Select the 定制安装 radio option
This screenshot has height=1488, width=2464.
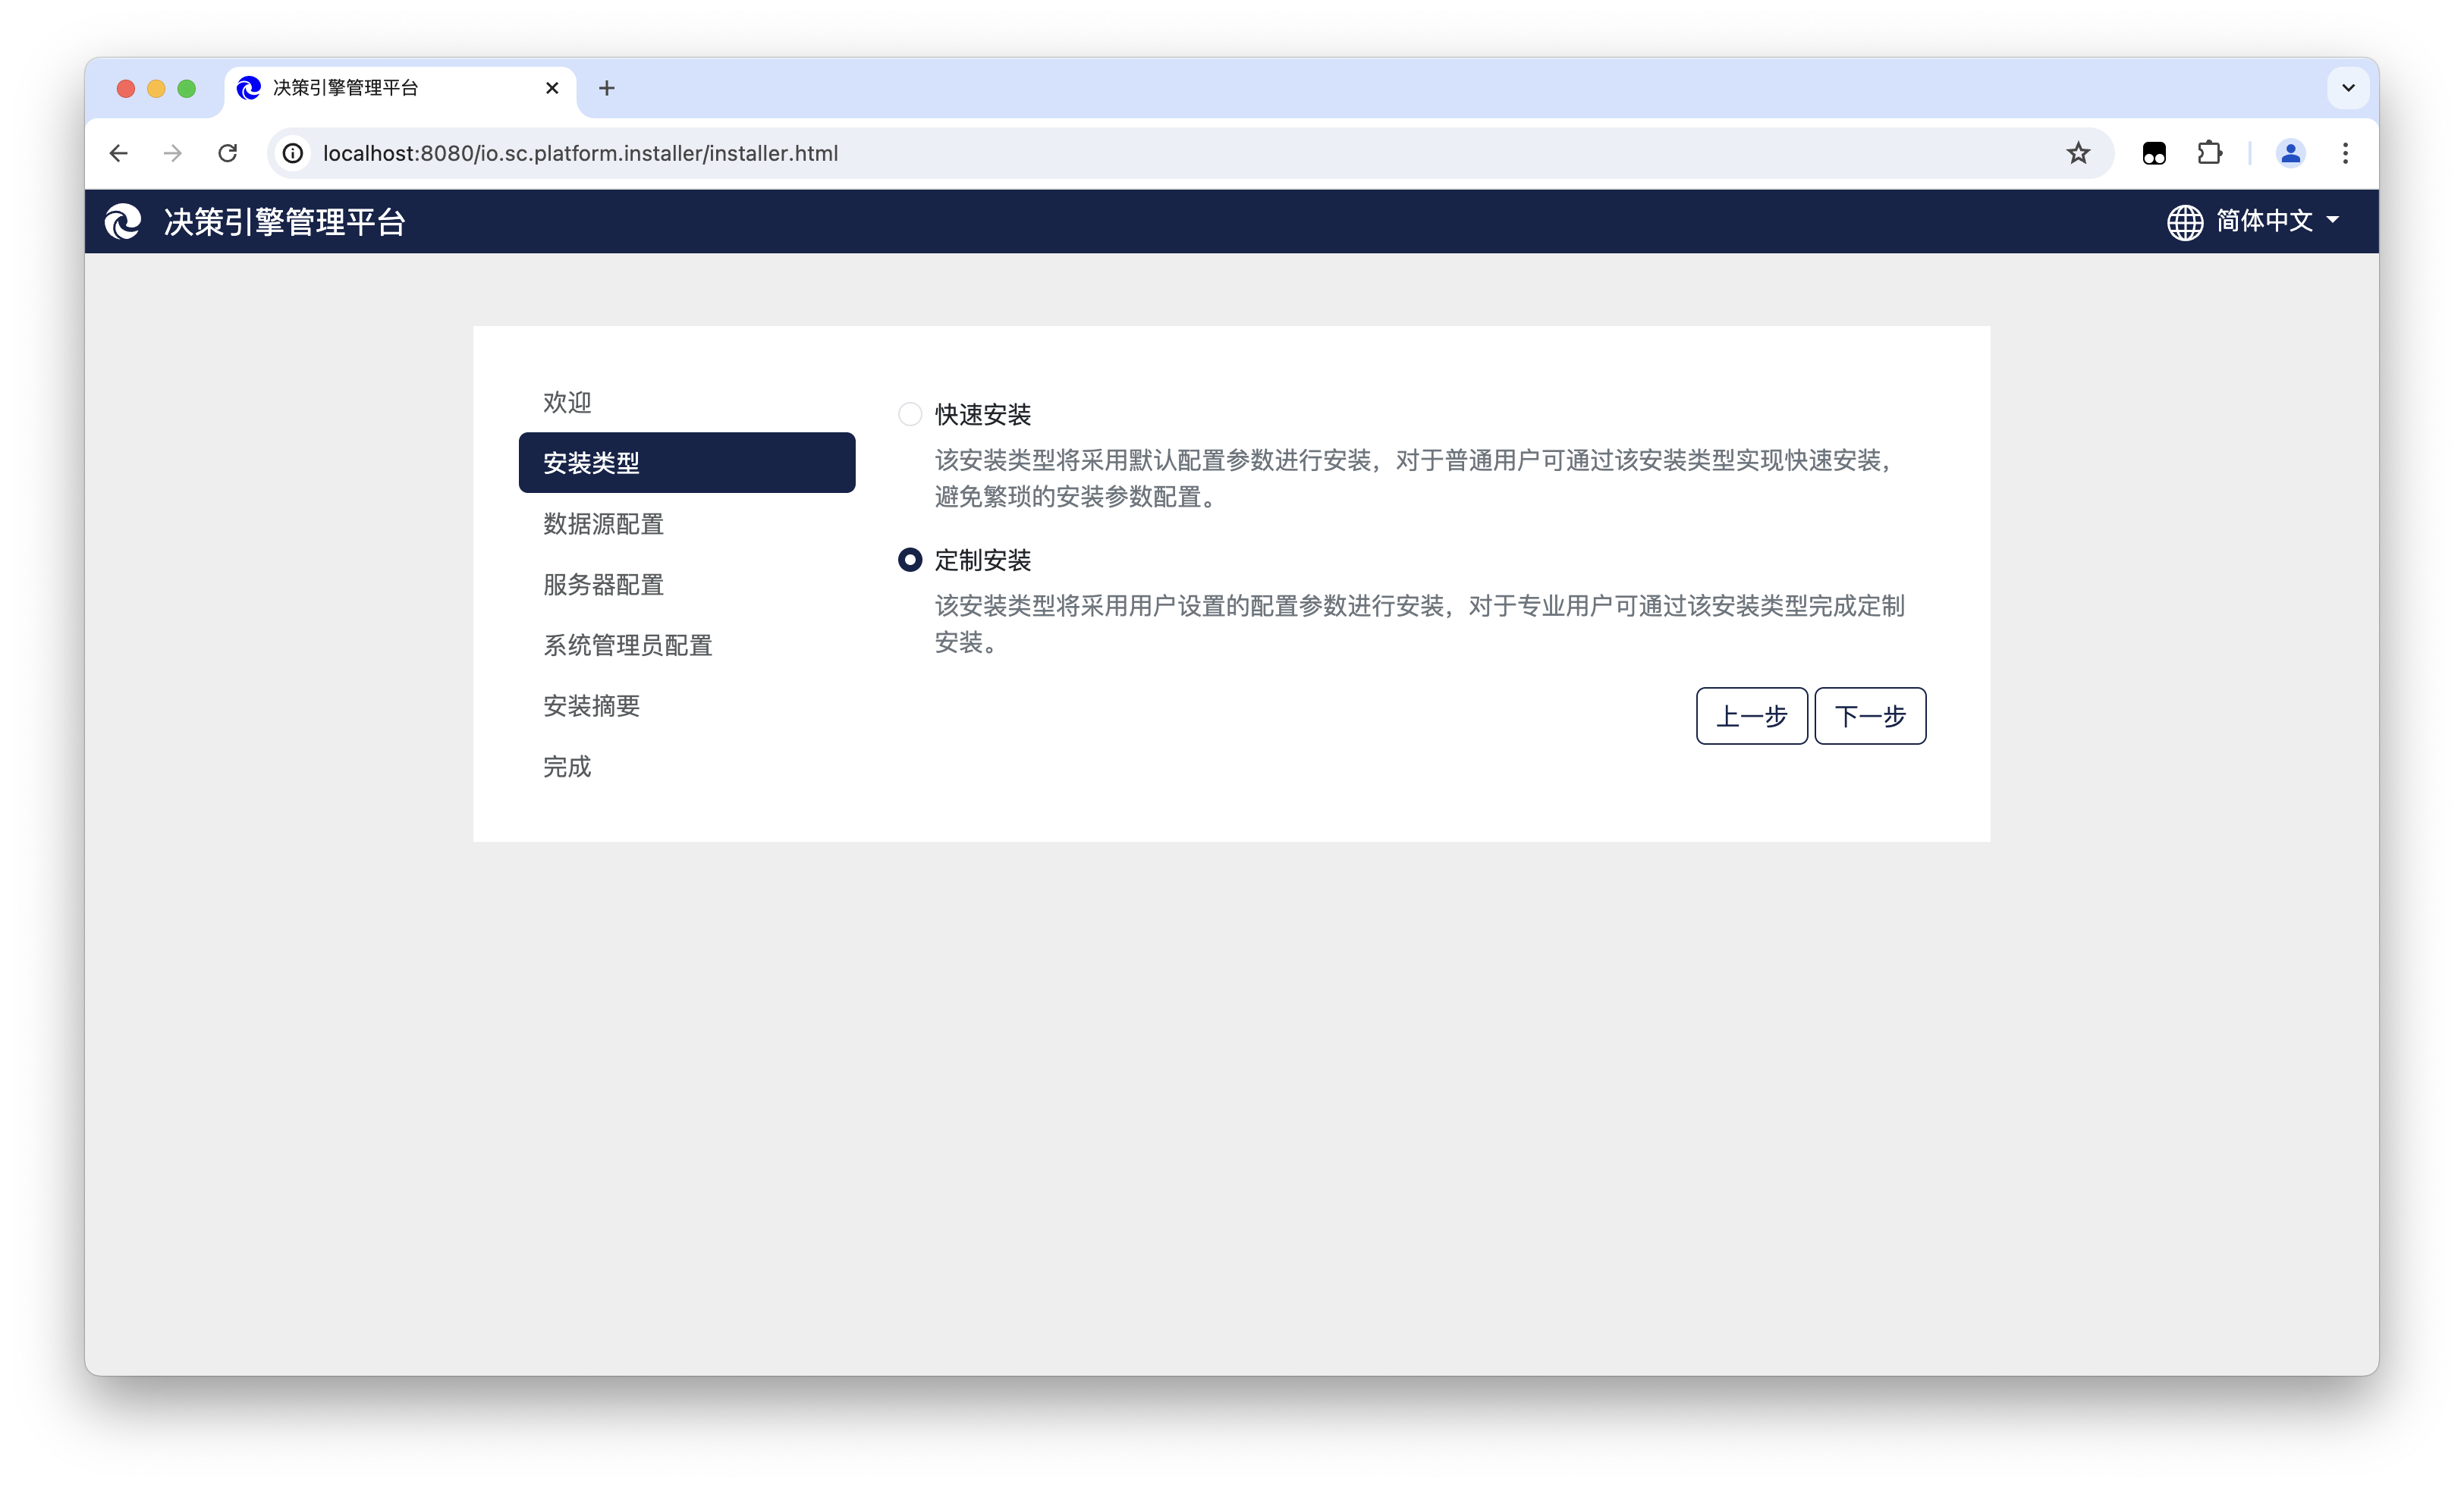pos(909,560)
